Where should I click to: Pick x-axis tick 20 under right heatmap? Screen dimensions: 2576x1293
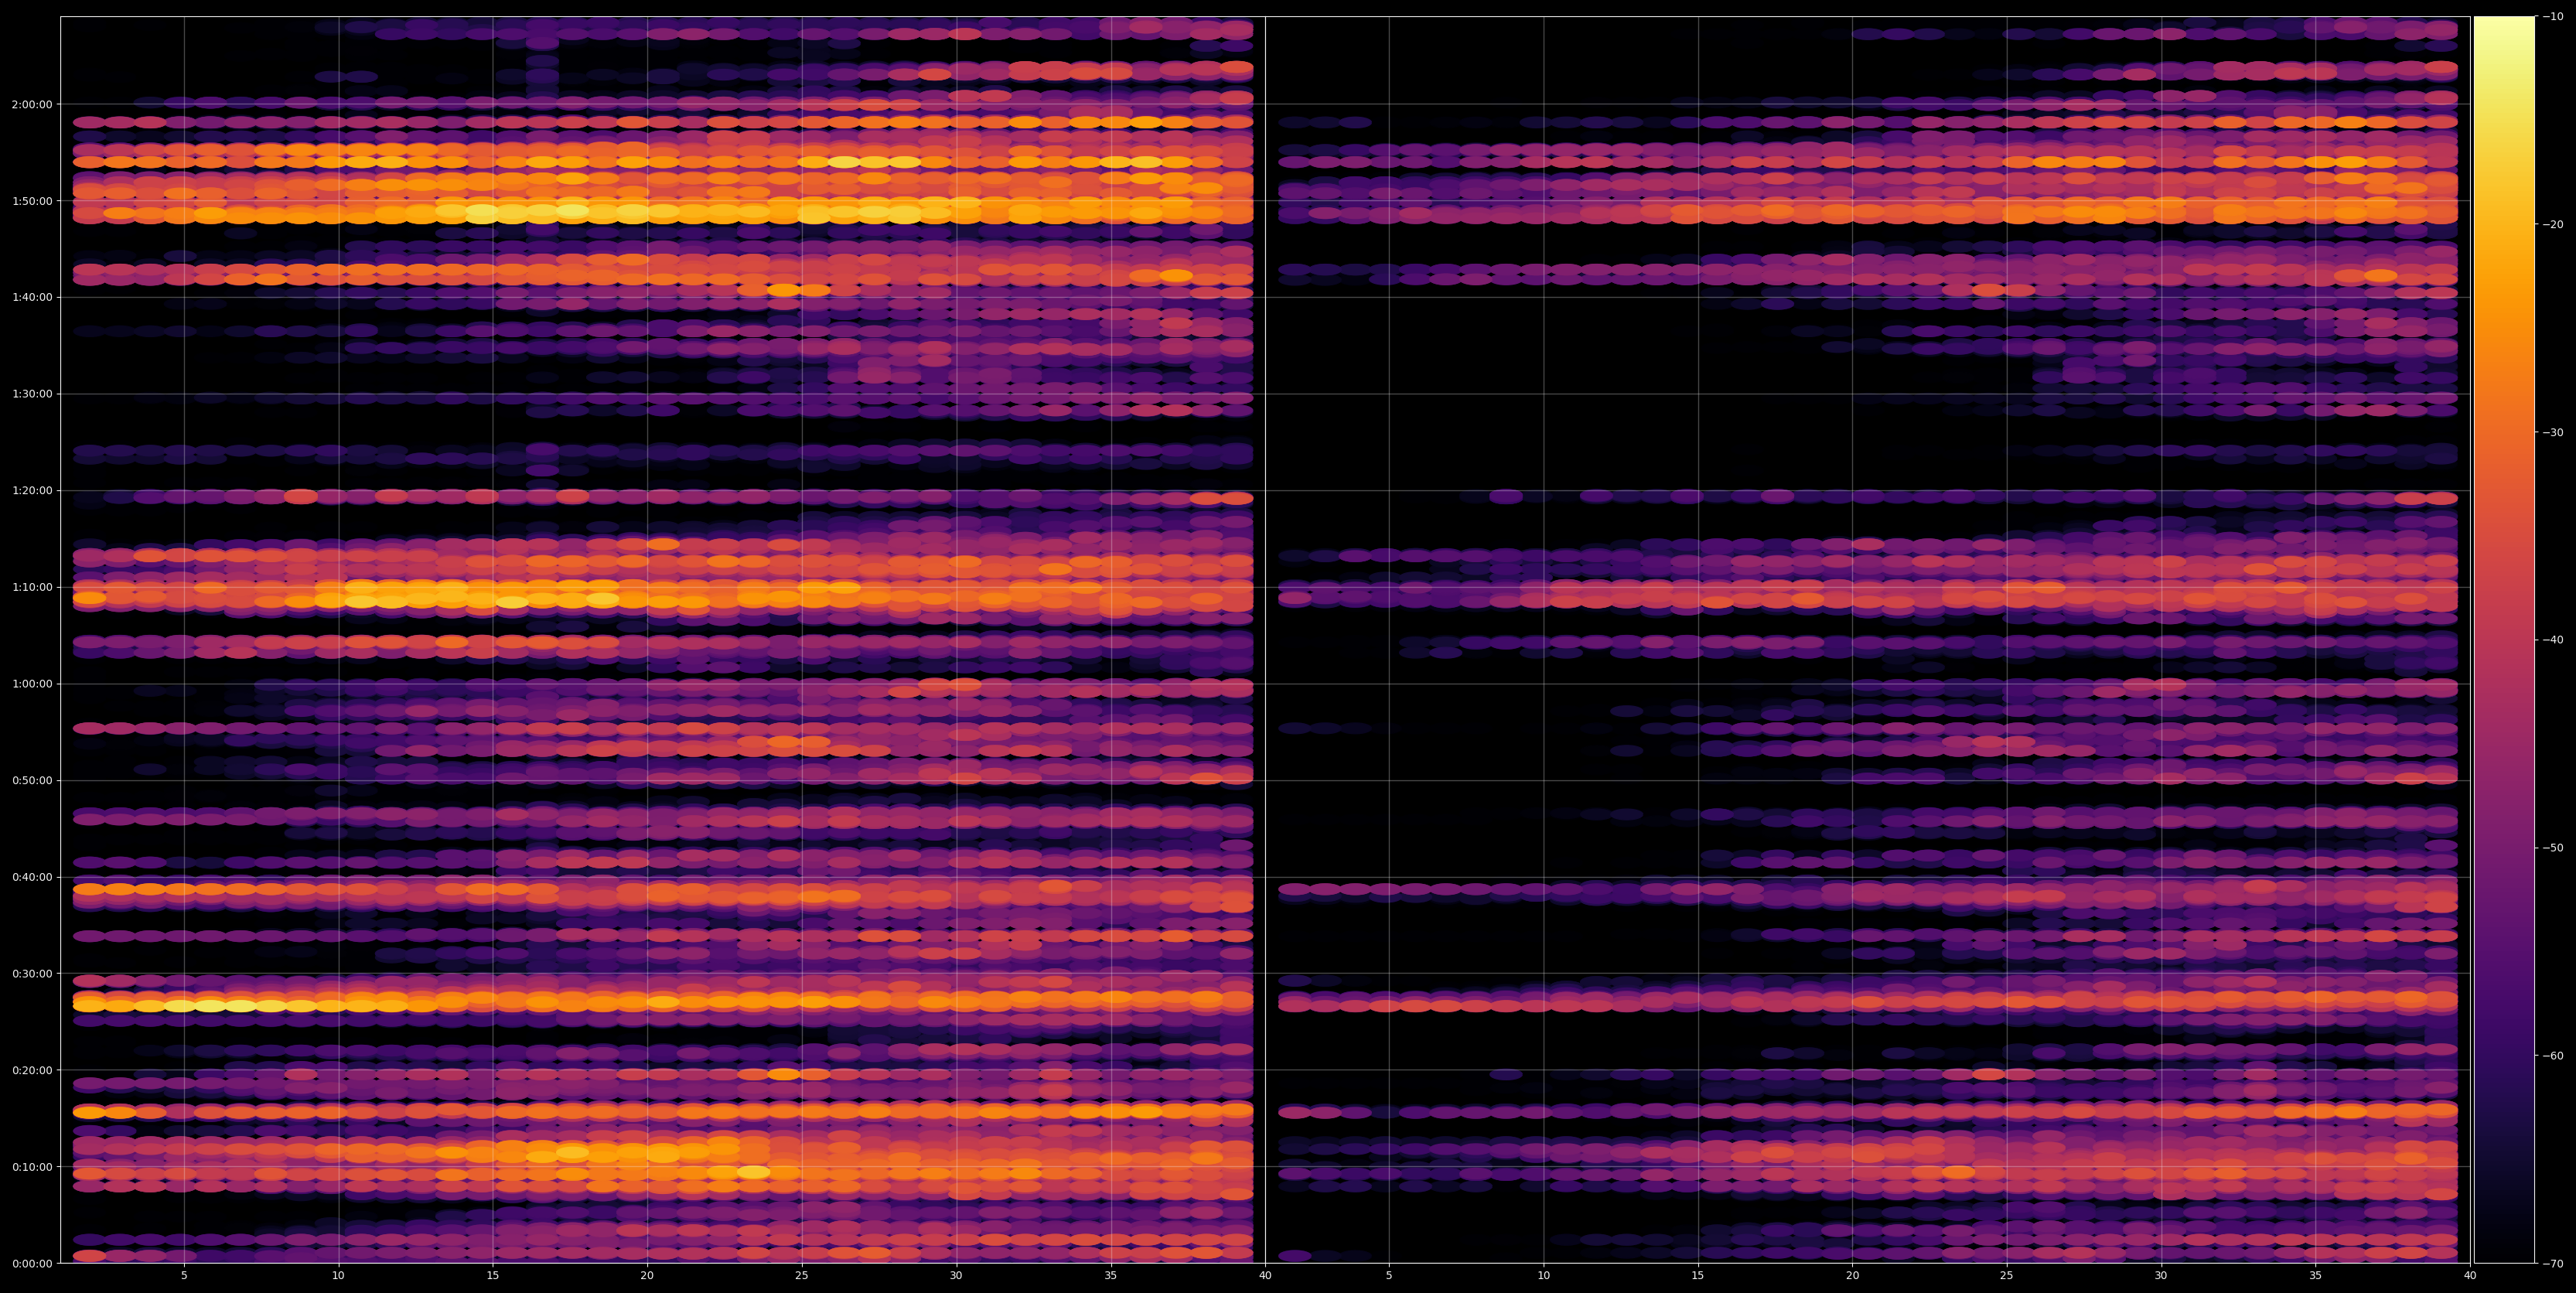(x=1852, y=1276)
